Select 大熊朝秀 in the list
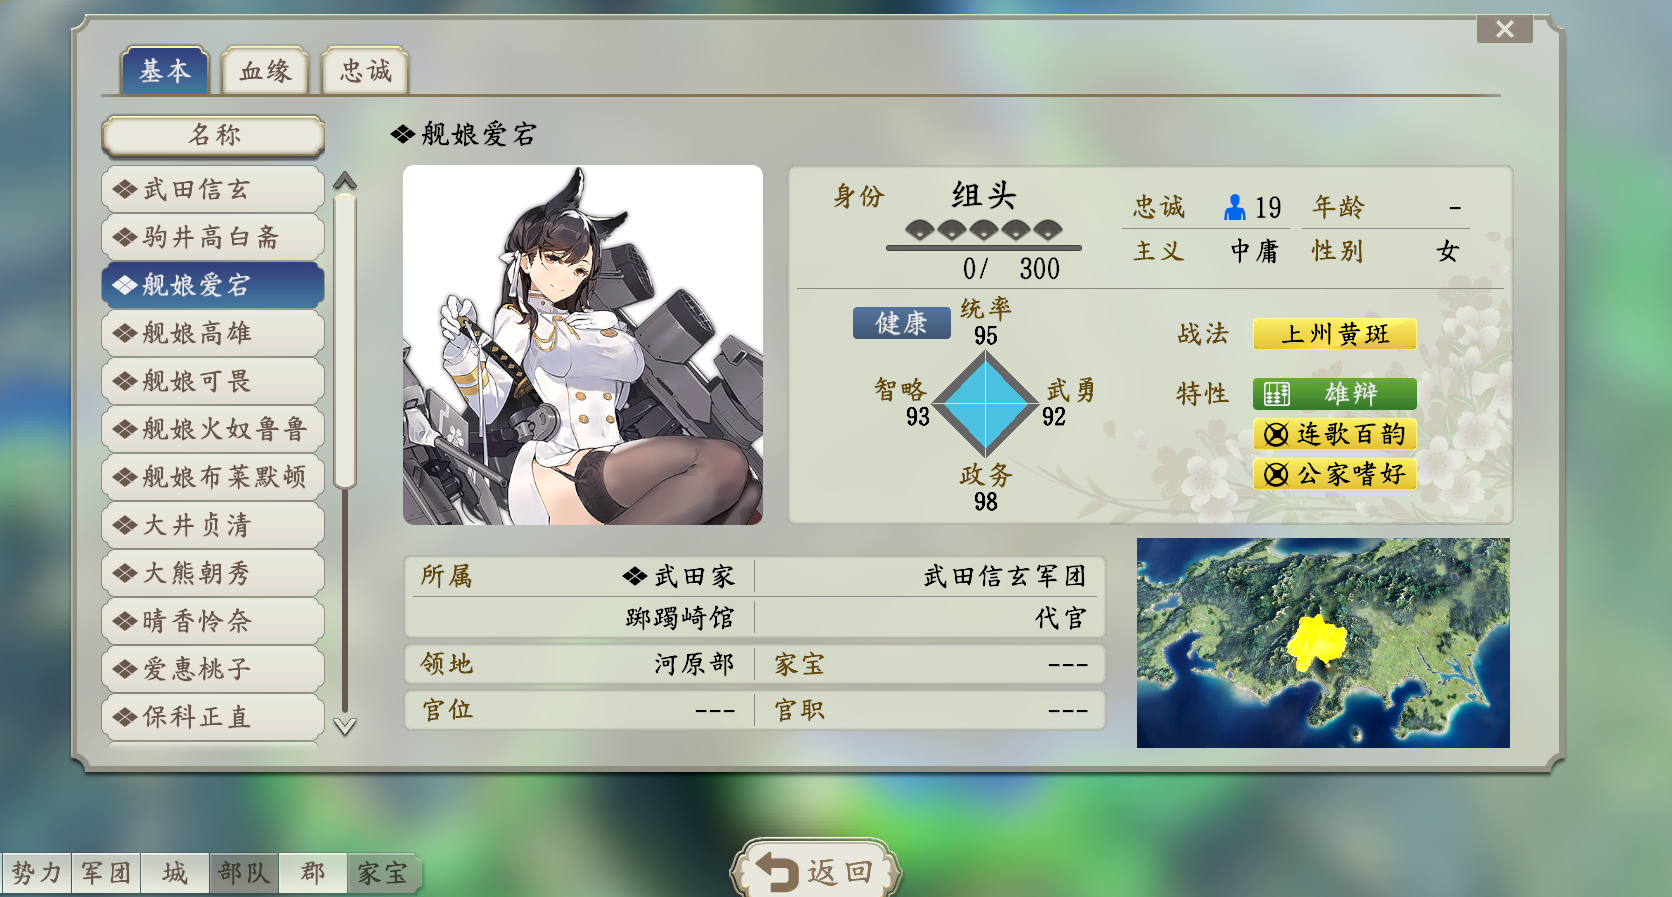This screenshot has width=1672, height=897. [213, 573]
